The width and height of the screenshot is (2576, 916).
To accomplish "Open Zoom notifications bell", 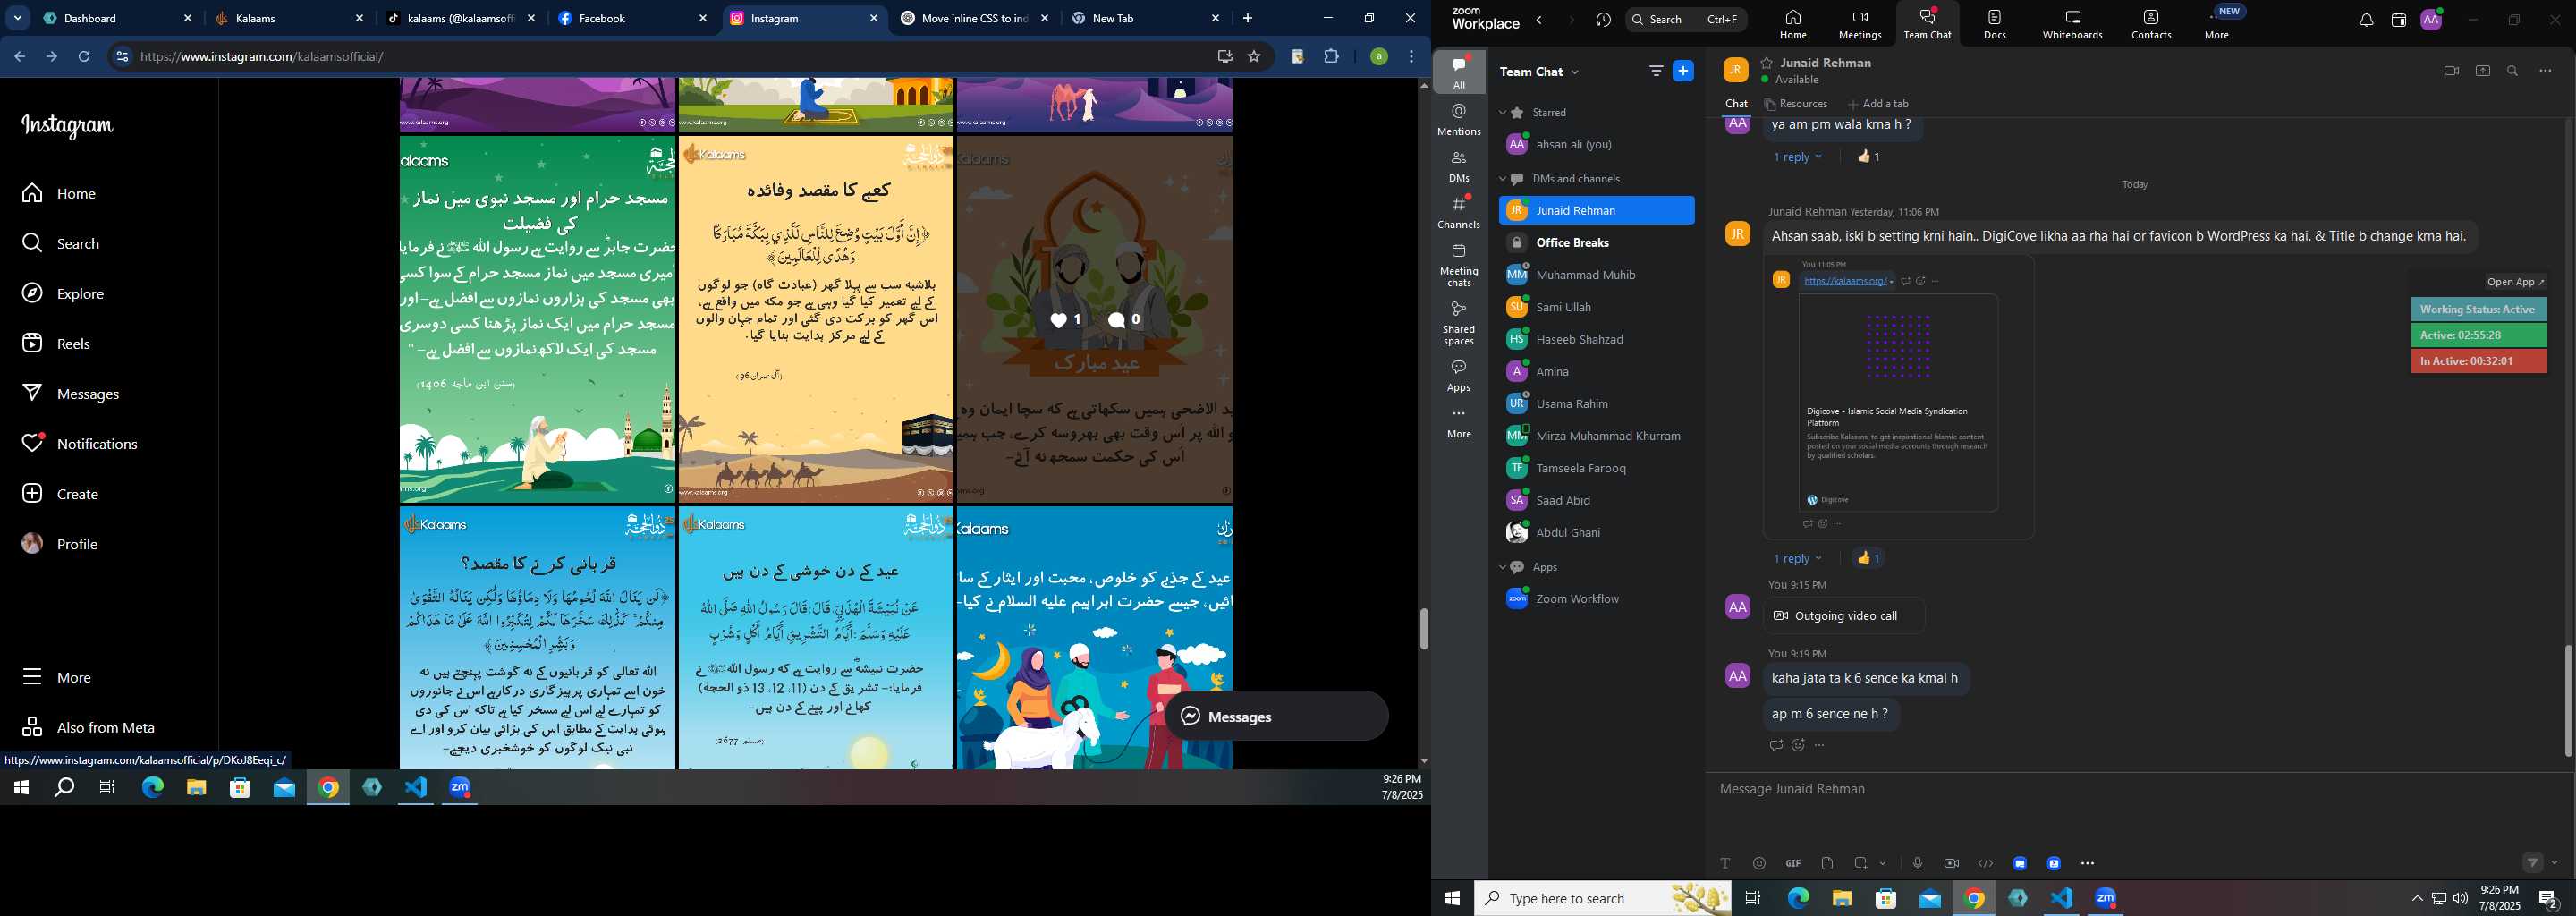I will [x=2366, y=20].
